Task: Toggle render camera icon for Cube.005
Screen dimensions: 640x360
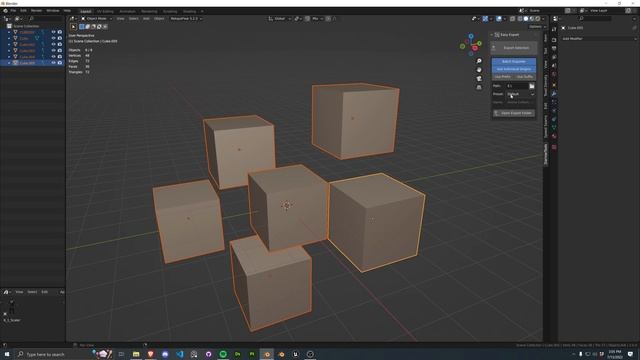Action: click(x=60, y=62)
